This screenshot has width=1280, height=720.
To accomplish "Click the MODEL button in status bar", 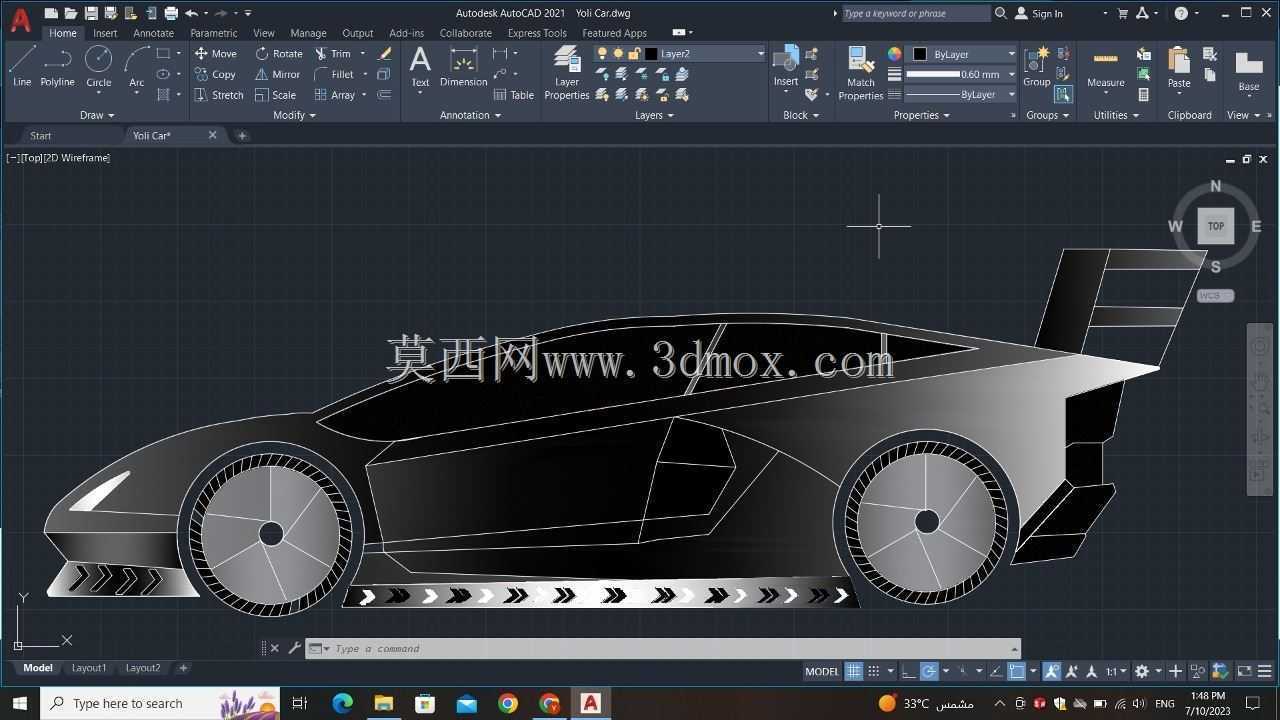I will (822, 671).
